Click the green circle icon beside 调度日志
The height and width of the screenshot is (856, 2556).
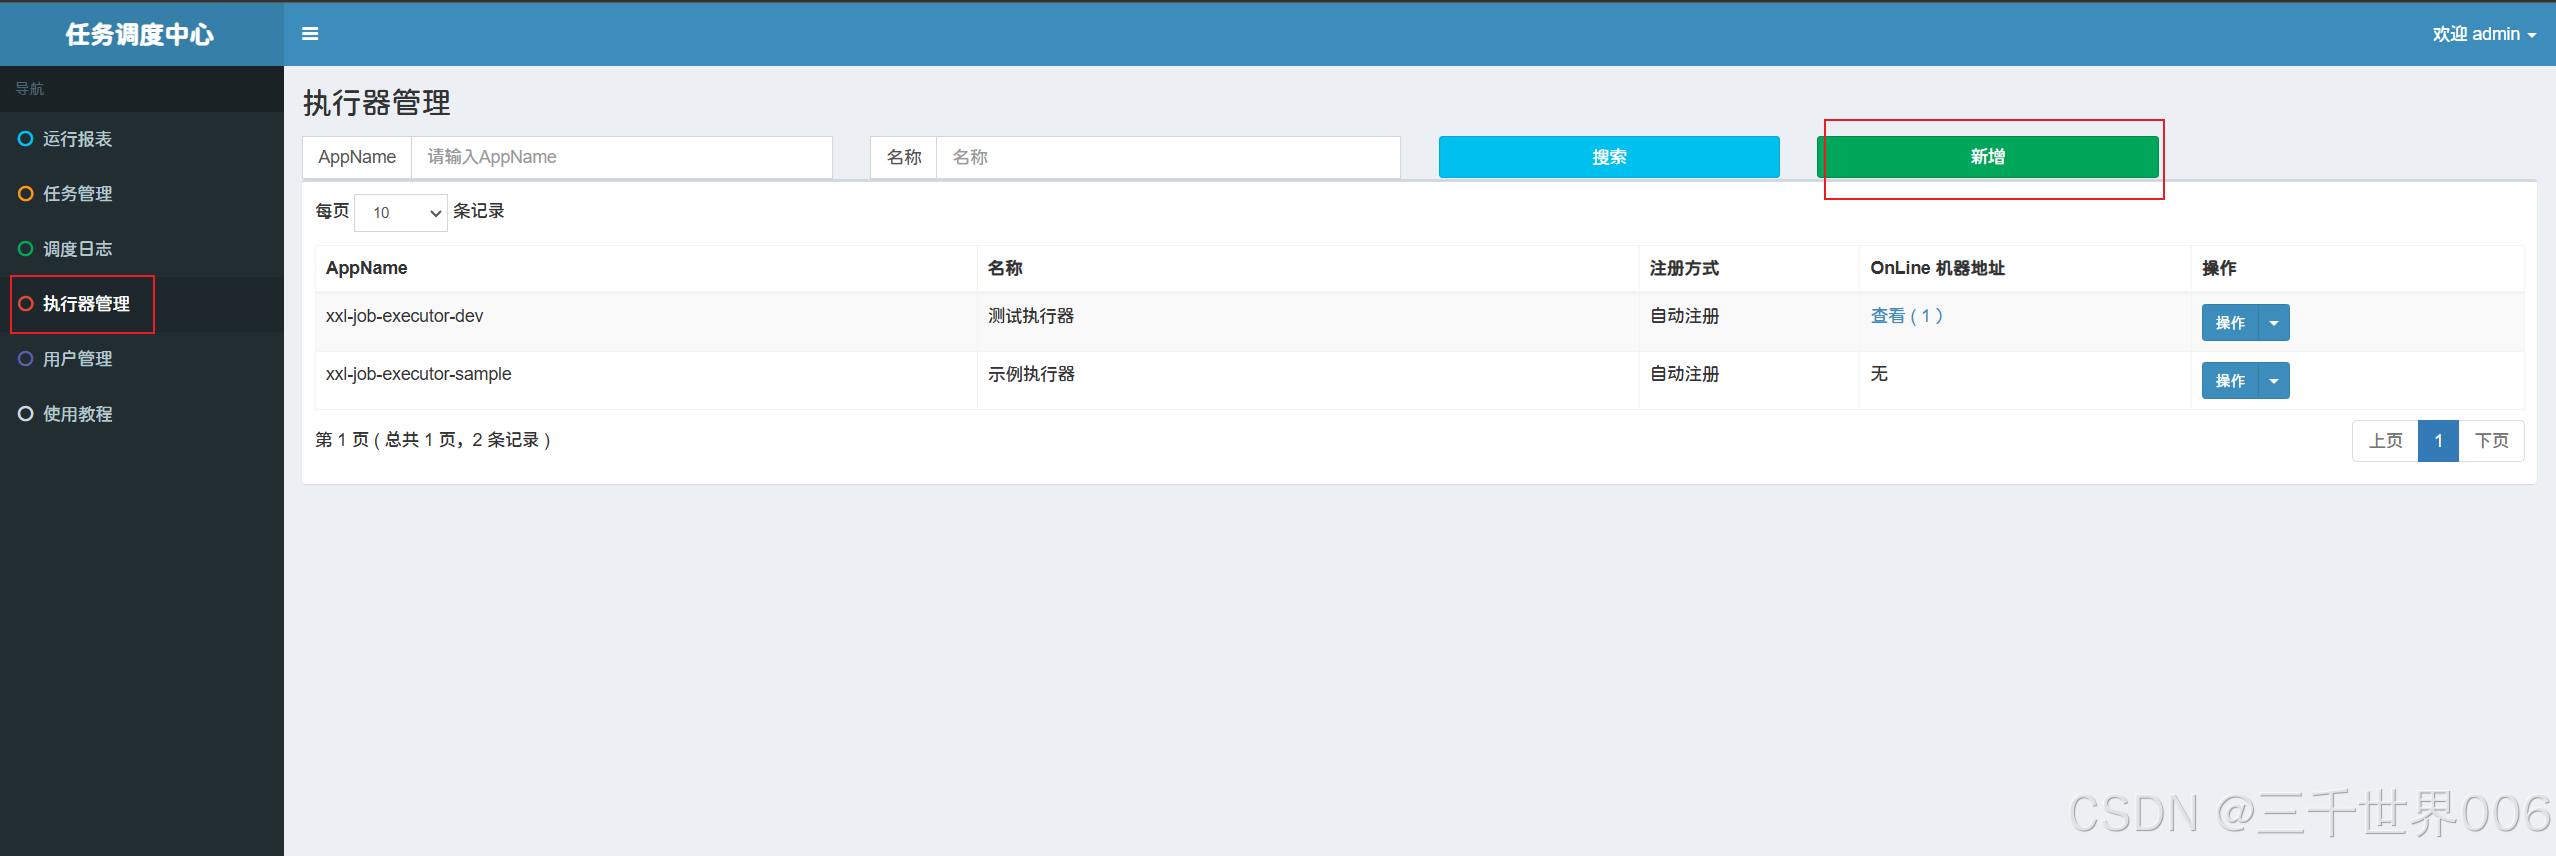pyautogui.click(x=26, y=249)
